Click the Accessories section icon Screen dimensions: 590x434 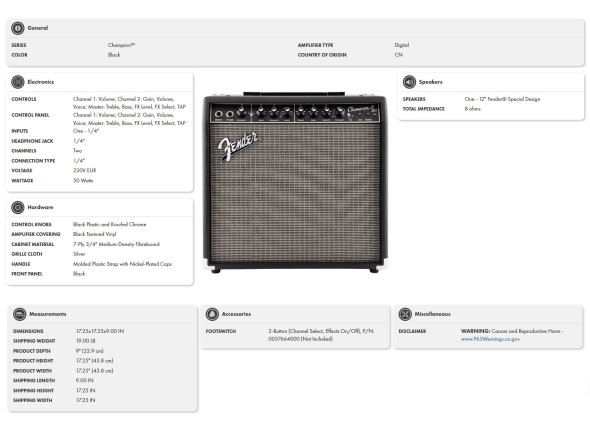coord(212,314)
